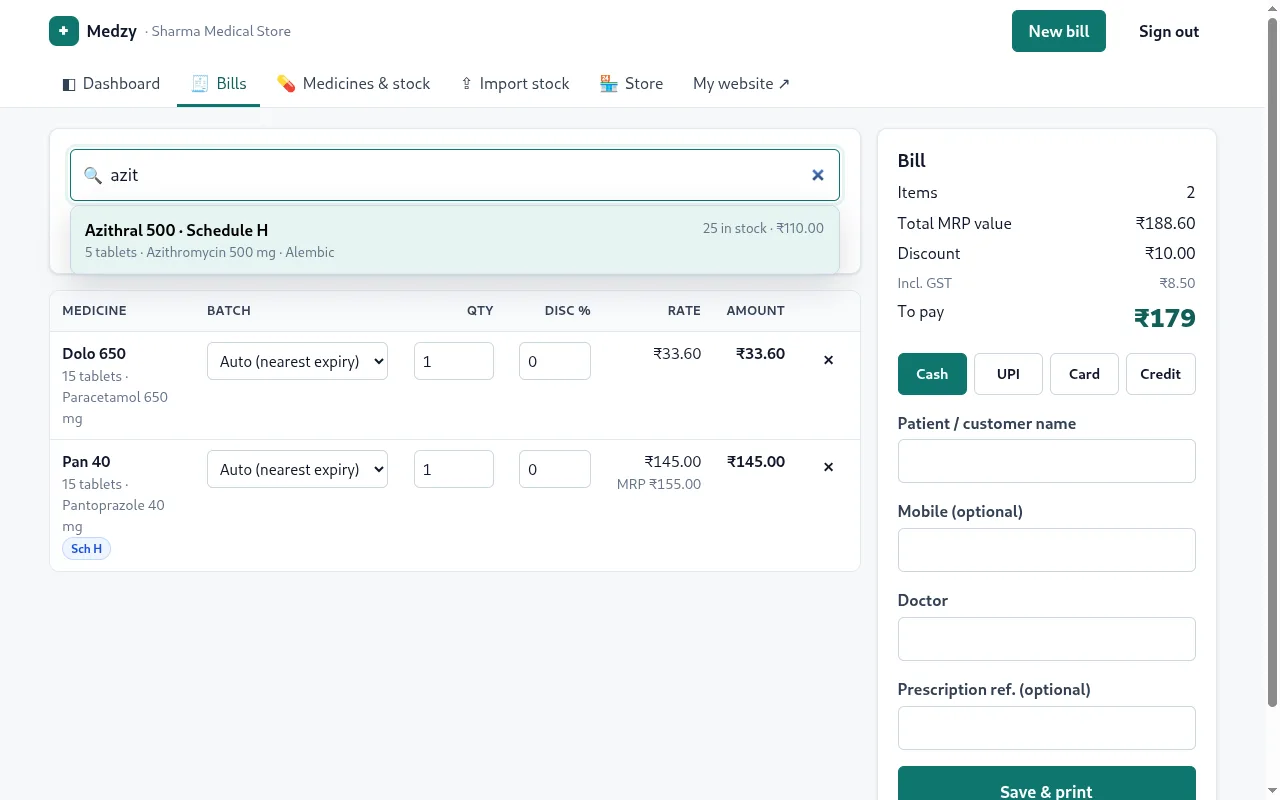
Task: Change discount percent for Dolo 650
Action: click(555, 361)
